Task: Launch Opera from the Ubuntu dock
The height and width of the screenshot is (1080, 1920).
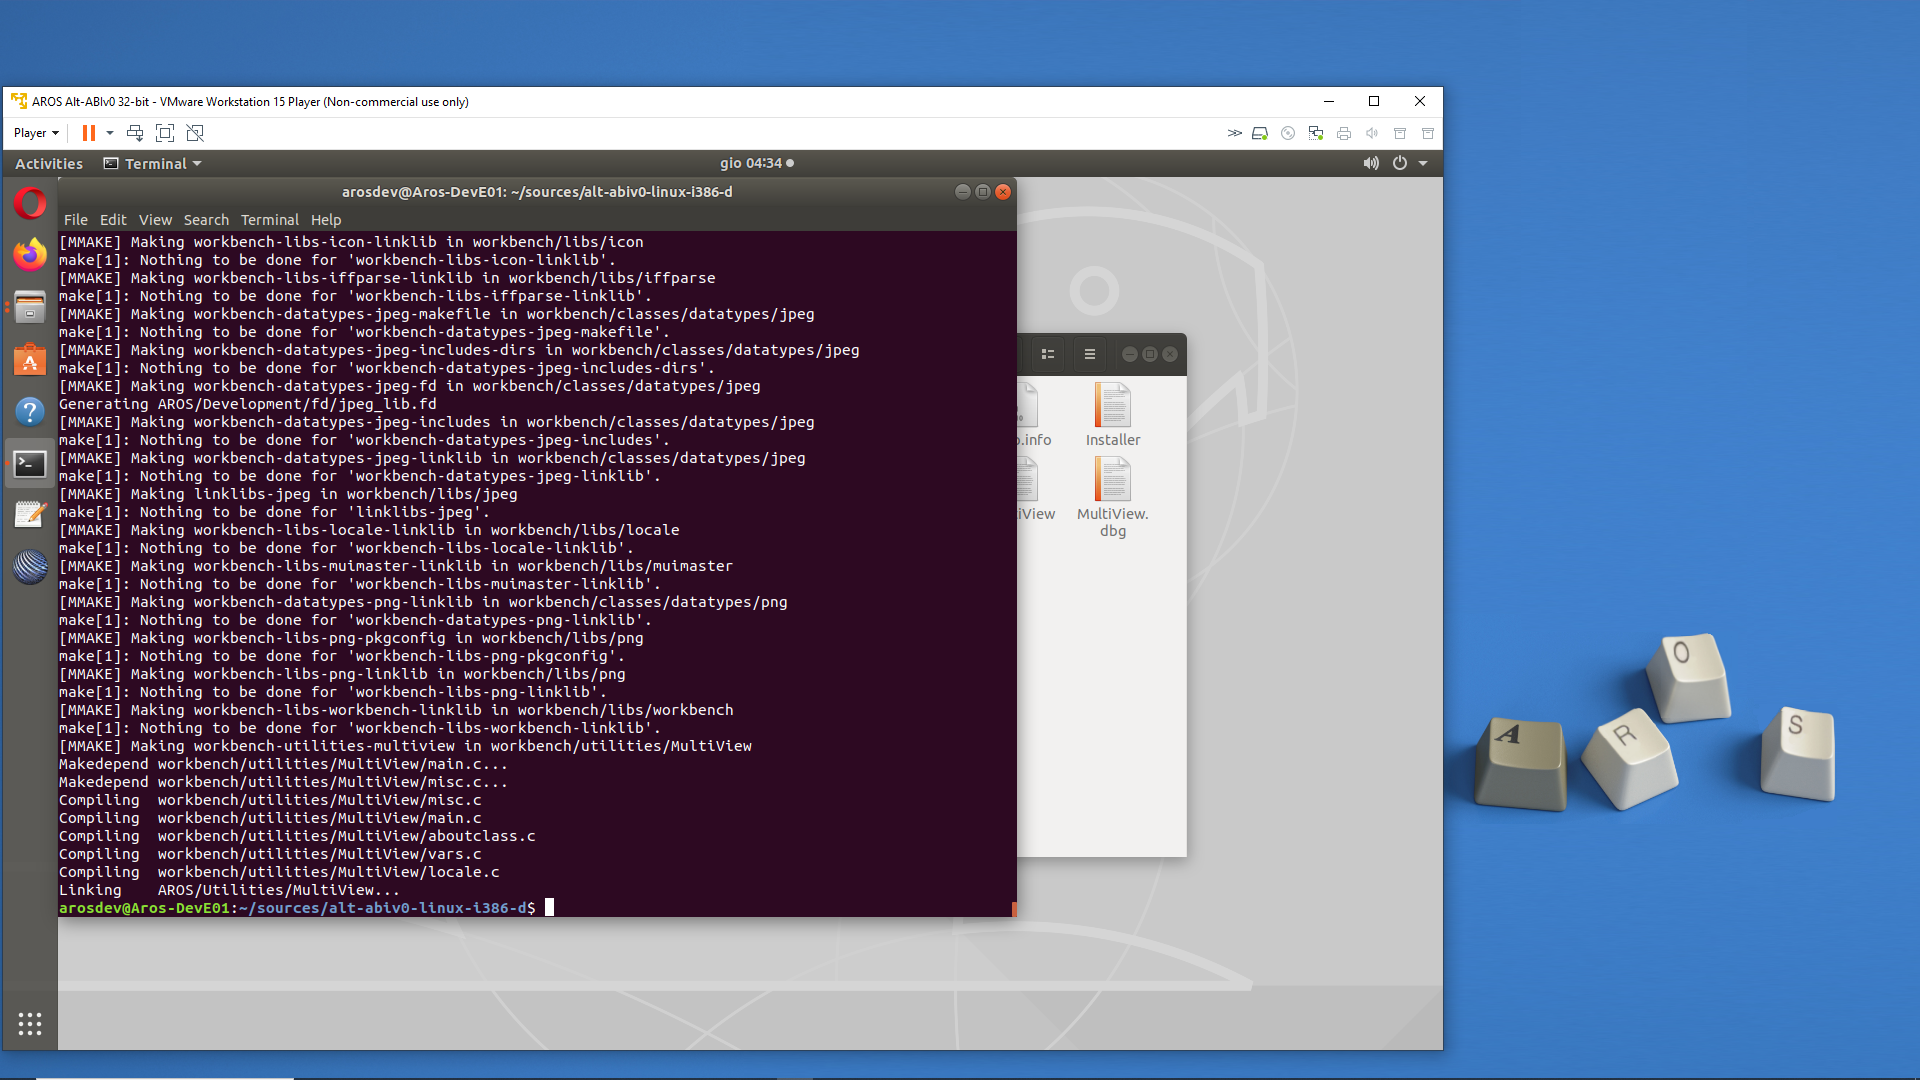Action: (x=30, y=203)
